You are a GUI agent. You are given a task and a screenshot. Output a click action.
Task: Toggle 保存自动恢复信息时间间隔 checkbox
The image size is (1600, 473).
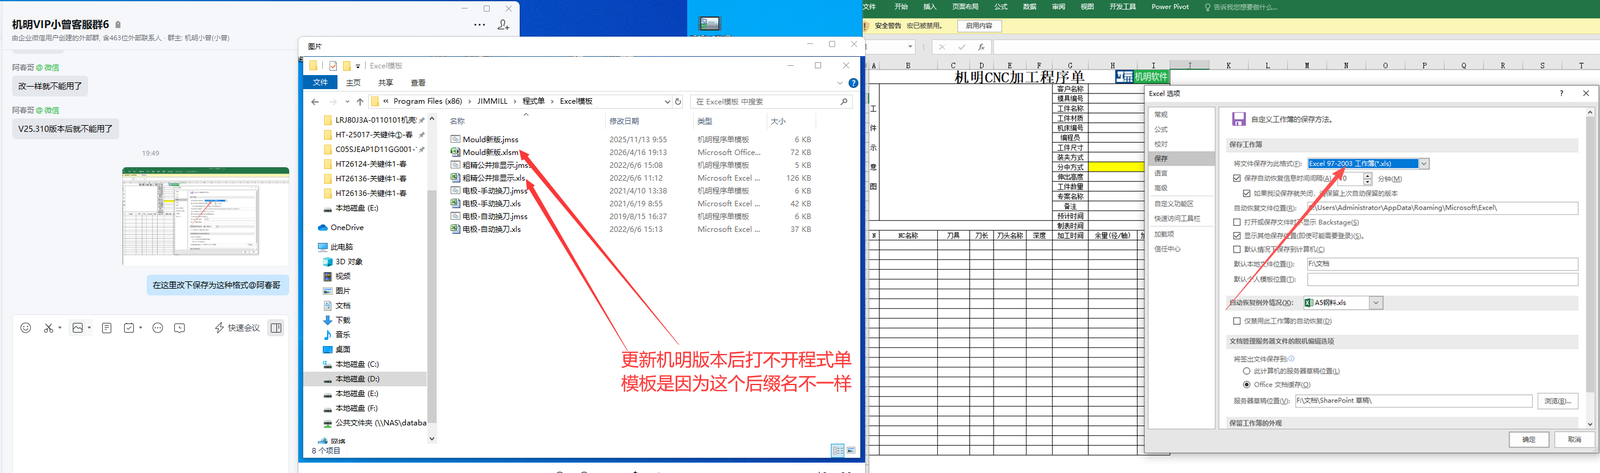1237,178
